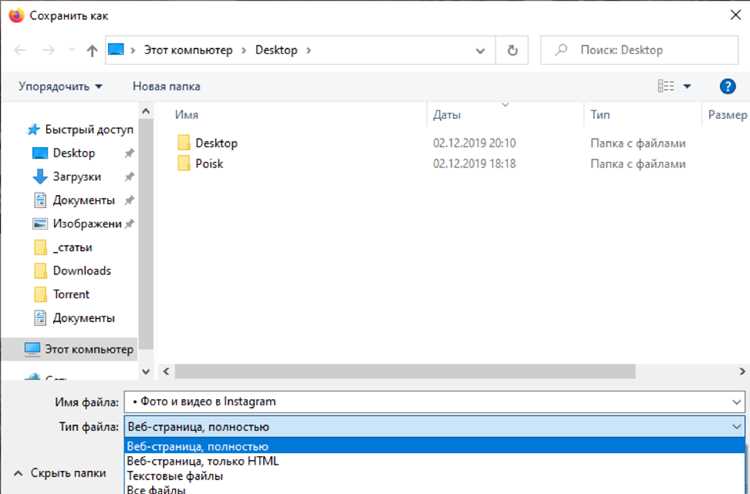This screenshot has height=494, width=750.
Task: Collapse folders with 'Скрыть папки'
Action: tap(60, 473)
